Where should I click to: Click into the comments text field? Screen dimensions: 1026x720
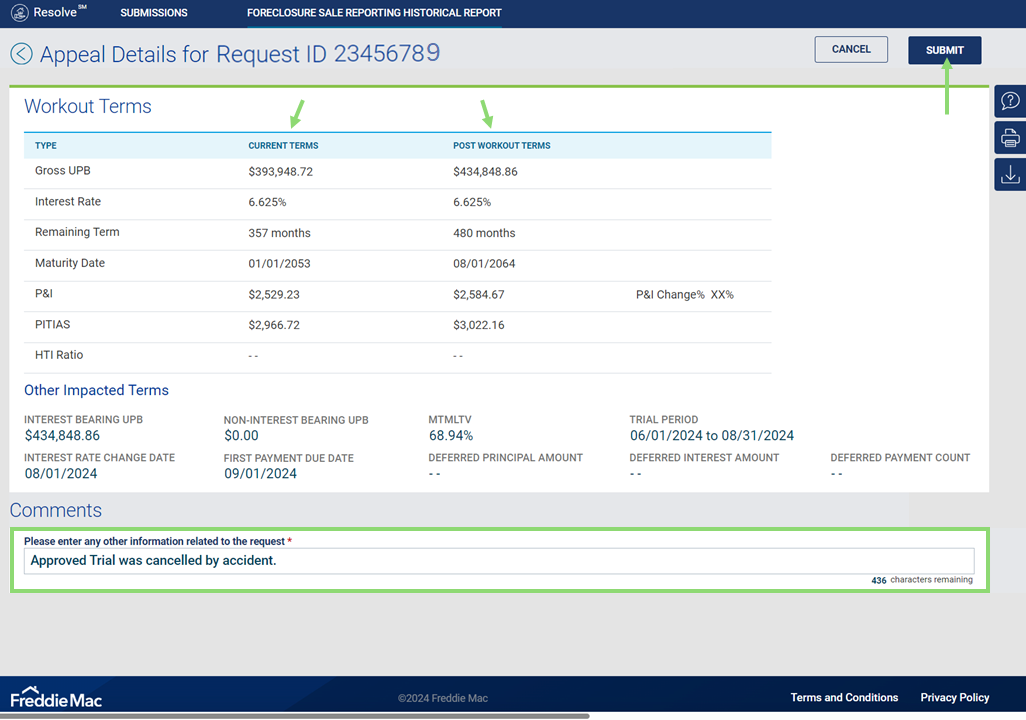(499, 561)
